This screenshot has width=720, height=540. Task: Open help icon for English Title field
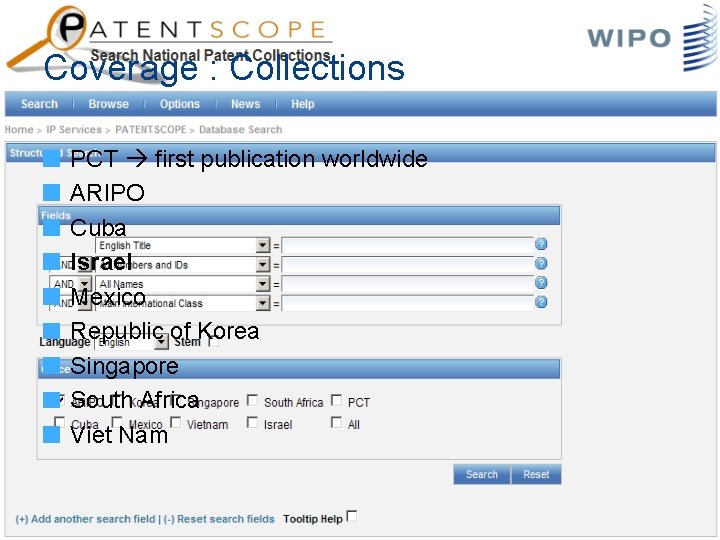click(541, 244)
